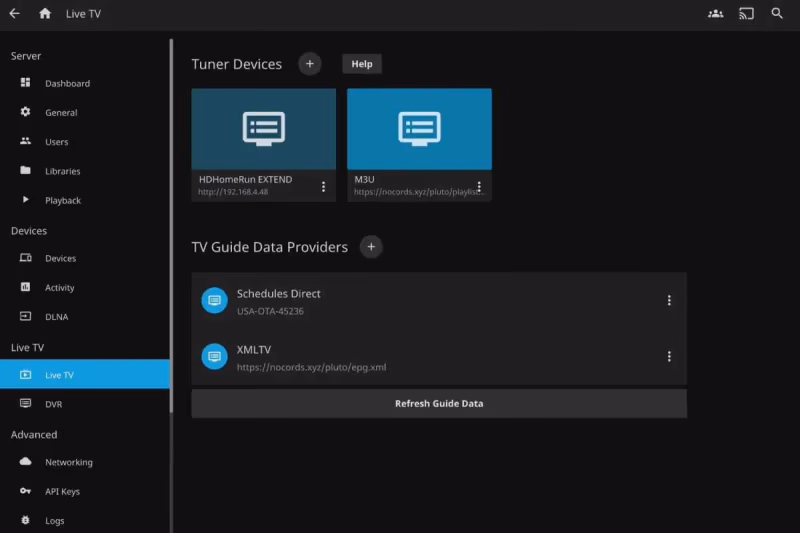Open the SyncPlay group icon
The height and width of the screenshot is (533, 800).
click(x=715, y=14)
